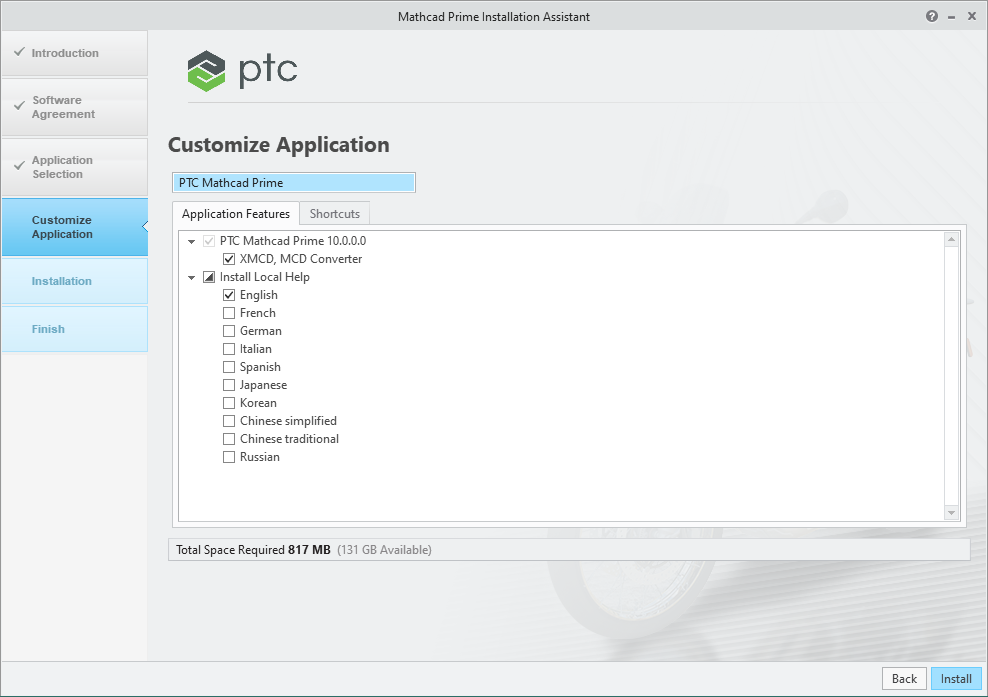Collapse the Install Local Help section
The image size is (988, 697).
pos(191,276)
